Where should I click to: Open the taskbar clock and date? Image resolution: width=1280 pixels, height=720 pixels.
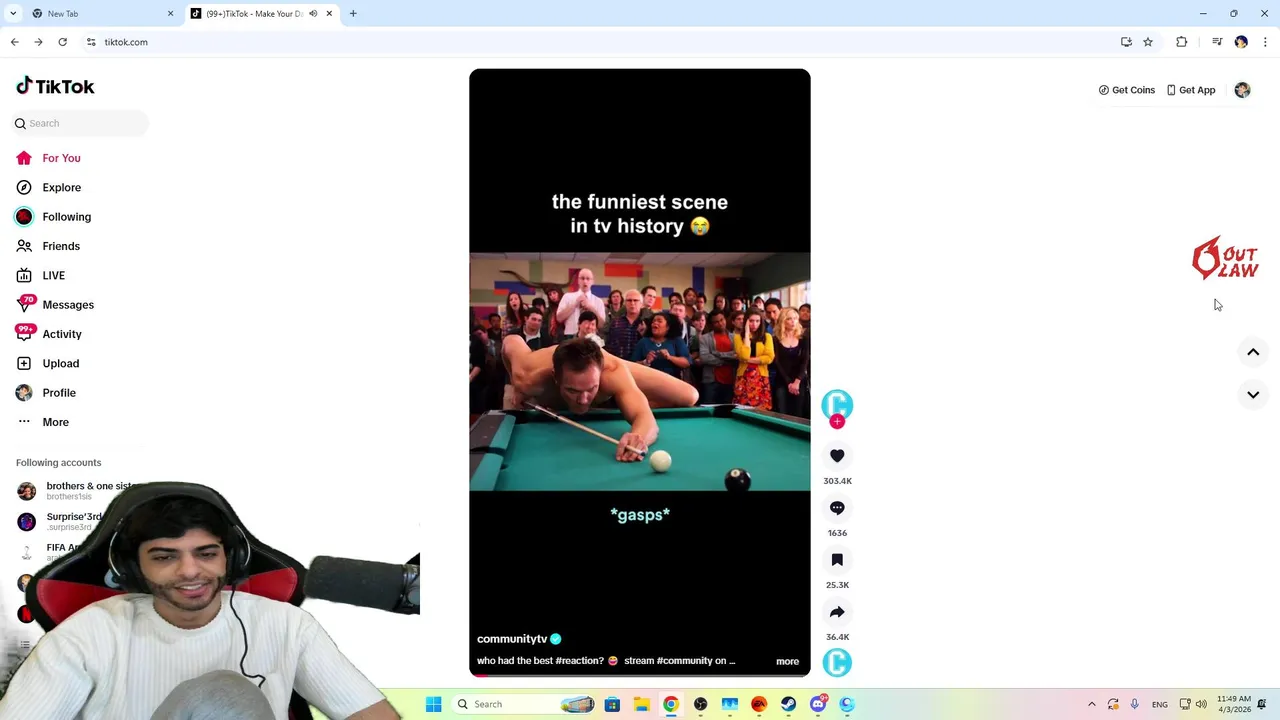(1234, 704)
